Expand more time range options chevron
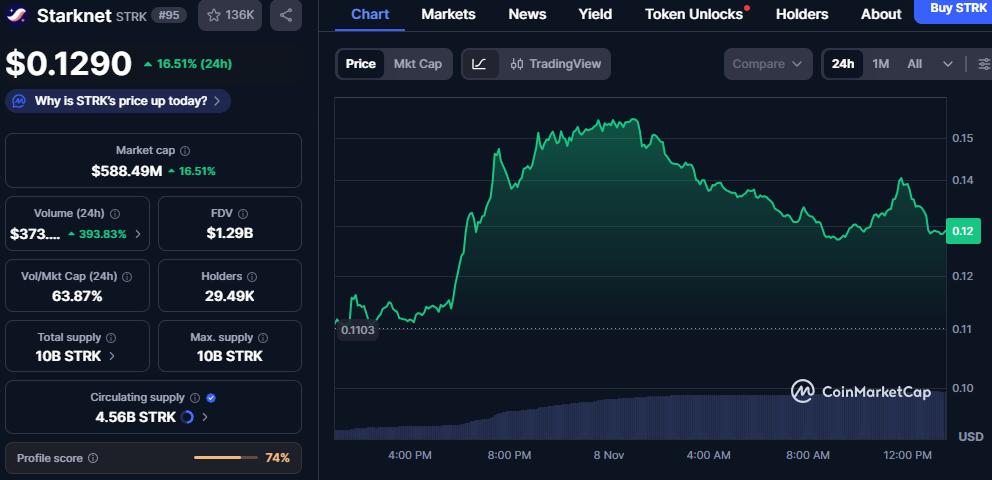Screen dimensions: 992x480 coord(948,64)
